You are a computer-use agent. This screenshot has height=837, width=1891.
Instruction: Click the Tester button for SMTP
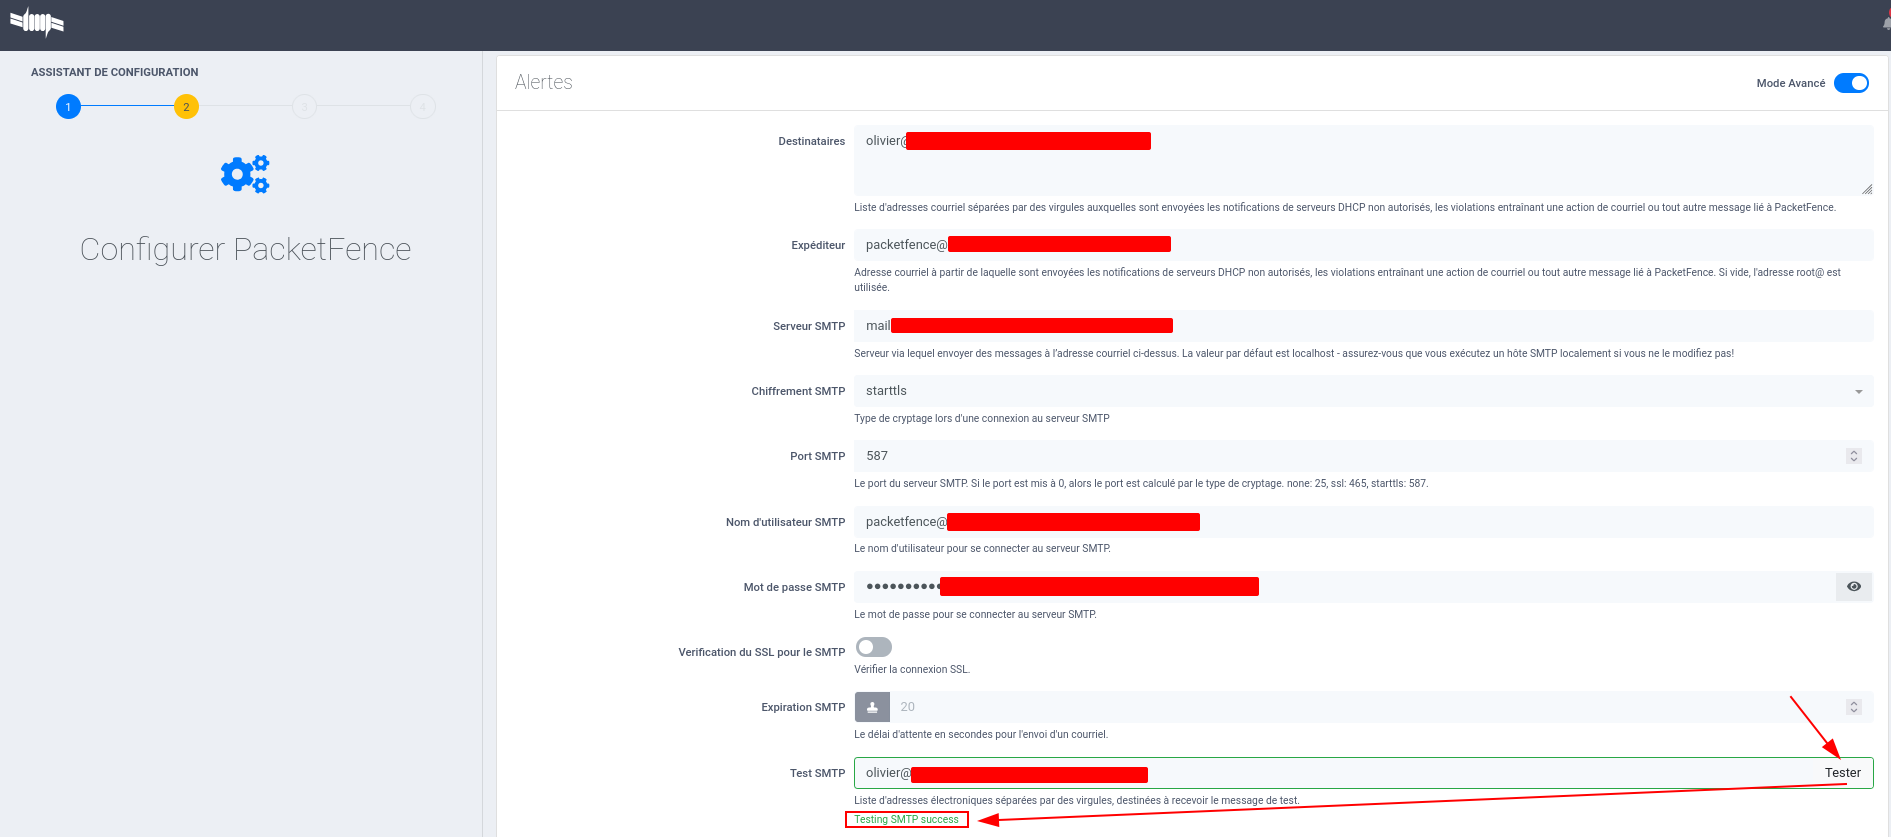(1842, 773)
